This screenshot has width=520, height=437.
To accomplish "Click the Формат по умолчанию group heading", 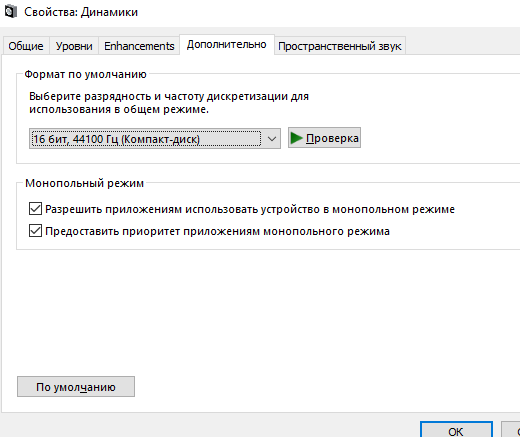I will point(86,74).
